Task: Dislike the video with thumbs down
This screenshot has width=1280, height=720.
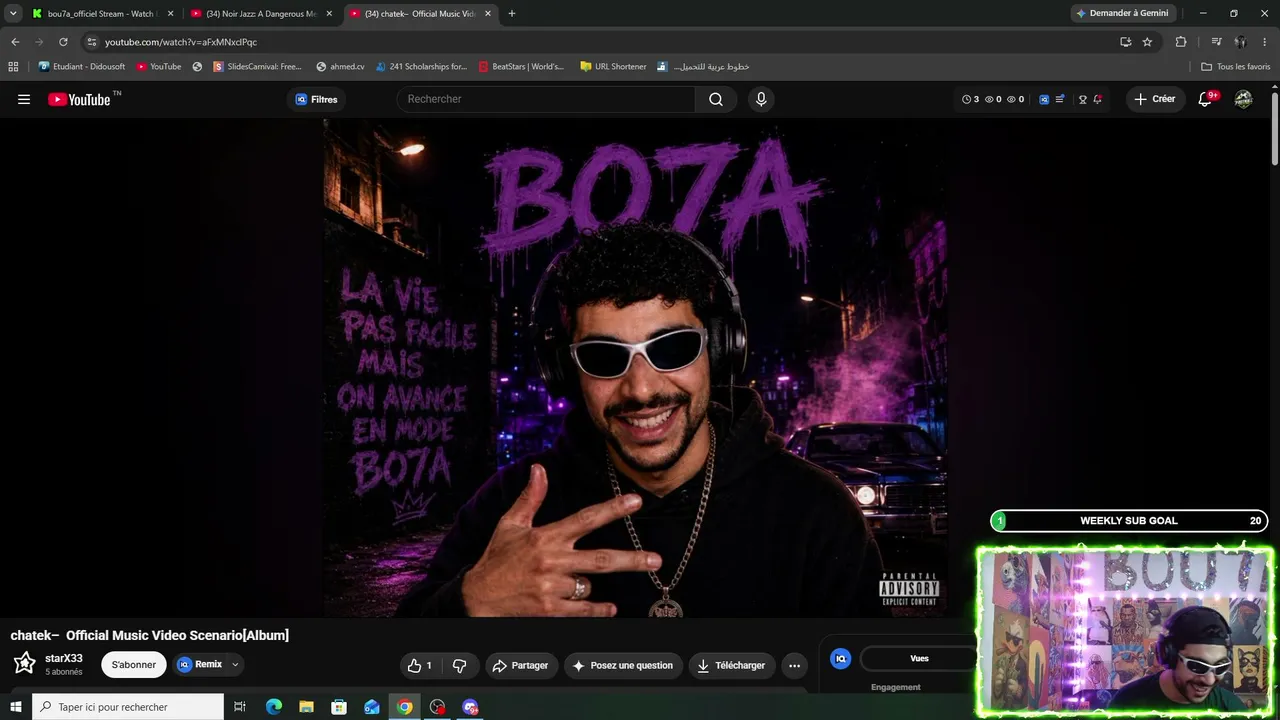Action: coord(460,665)
